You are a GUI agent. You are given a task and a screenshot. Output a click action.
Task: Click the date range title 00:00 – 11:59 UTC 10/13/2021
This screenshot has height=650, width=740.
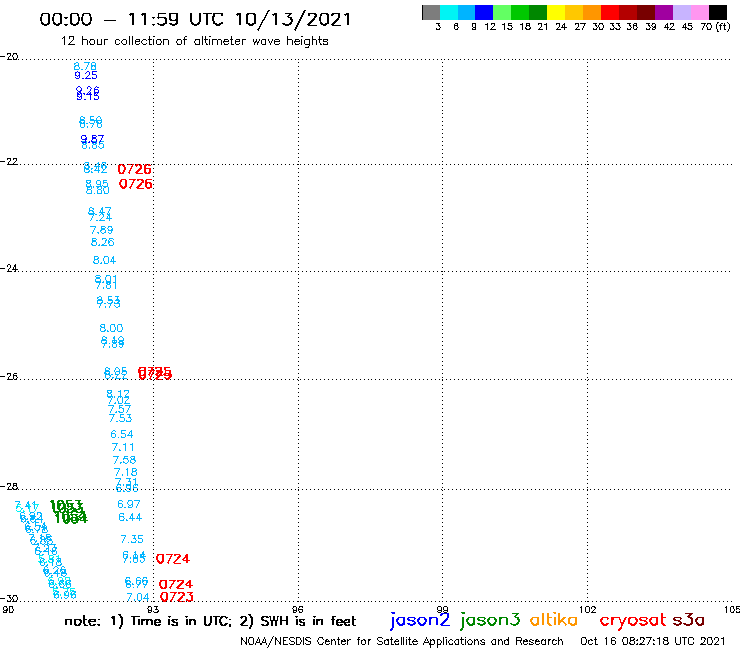click(x=195, y=19)
